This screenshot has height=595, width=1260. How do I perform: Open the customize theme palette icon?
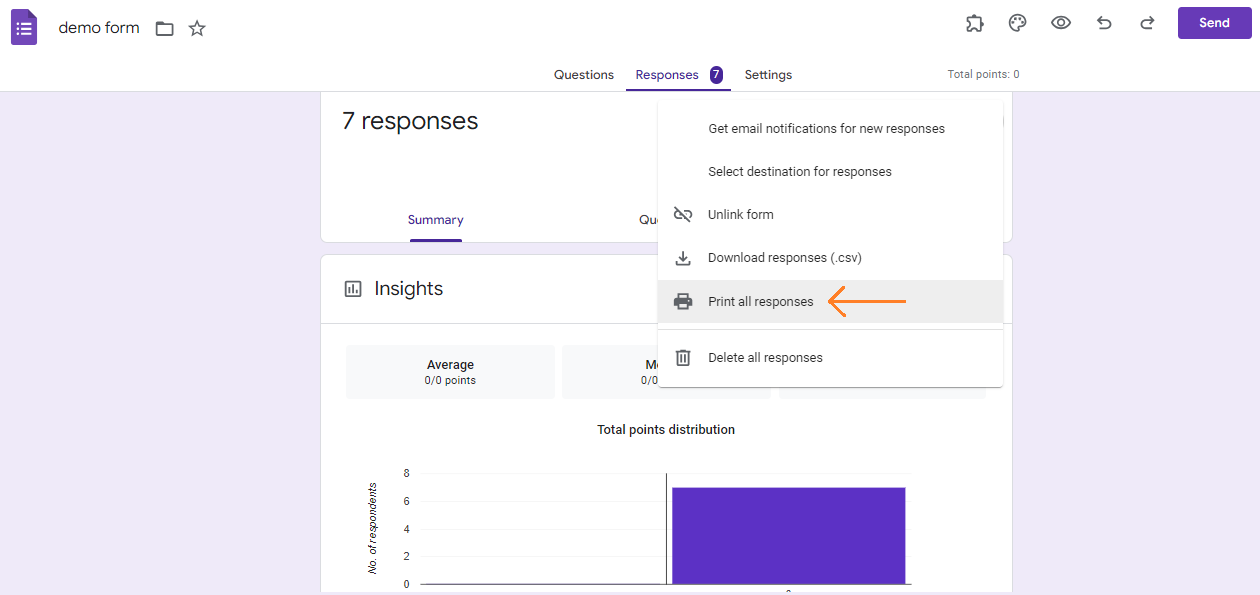1017,23
